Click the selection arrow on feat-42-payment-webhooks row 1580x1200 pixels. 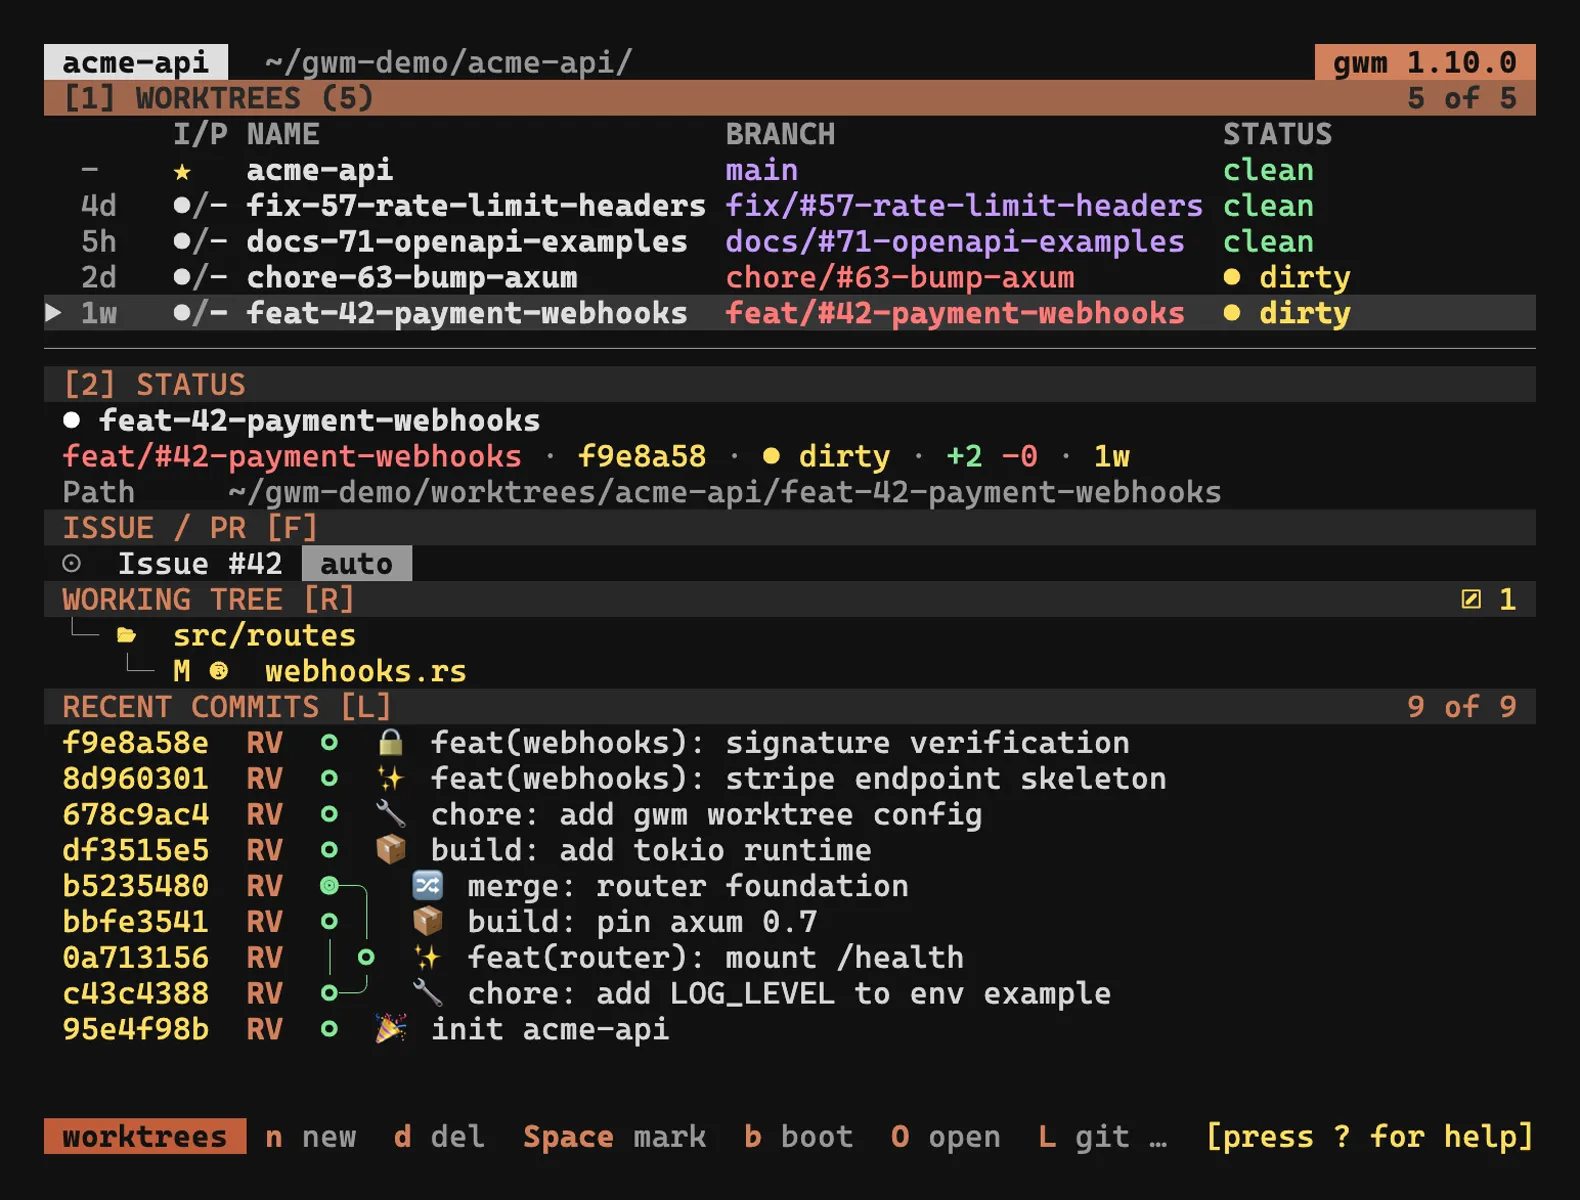54,313
